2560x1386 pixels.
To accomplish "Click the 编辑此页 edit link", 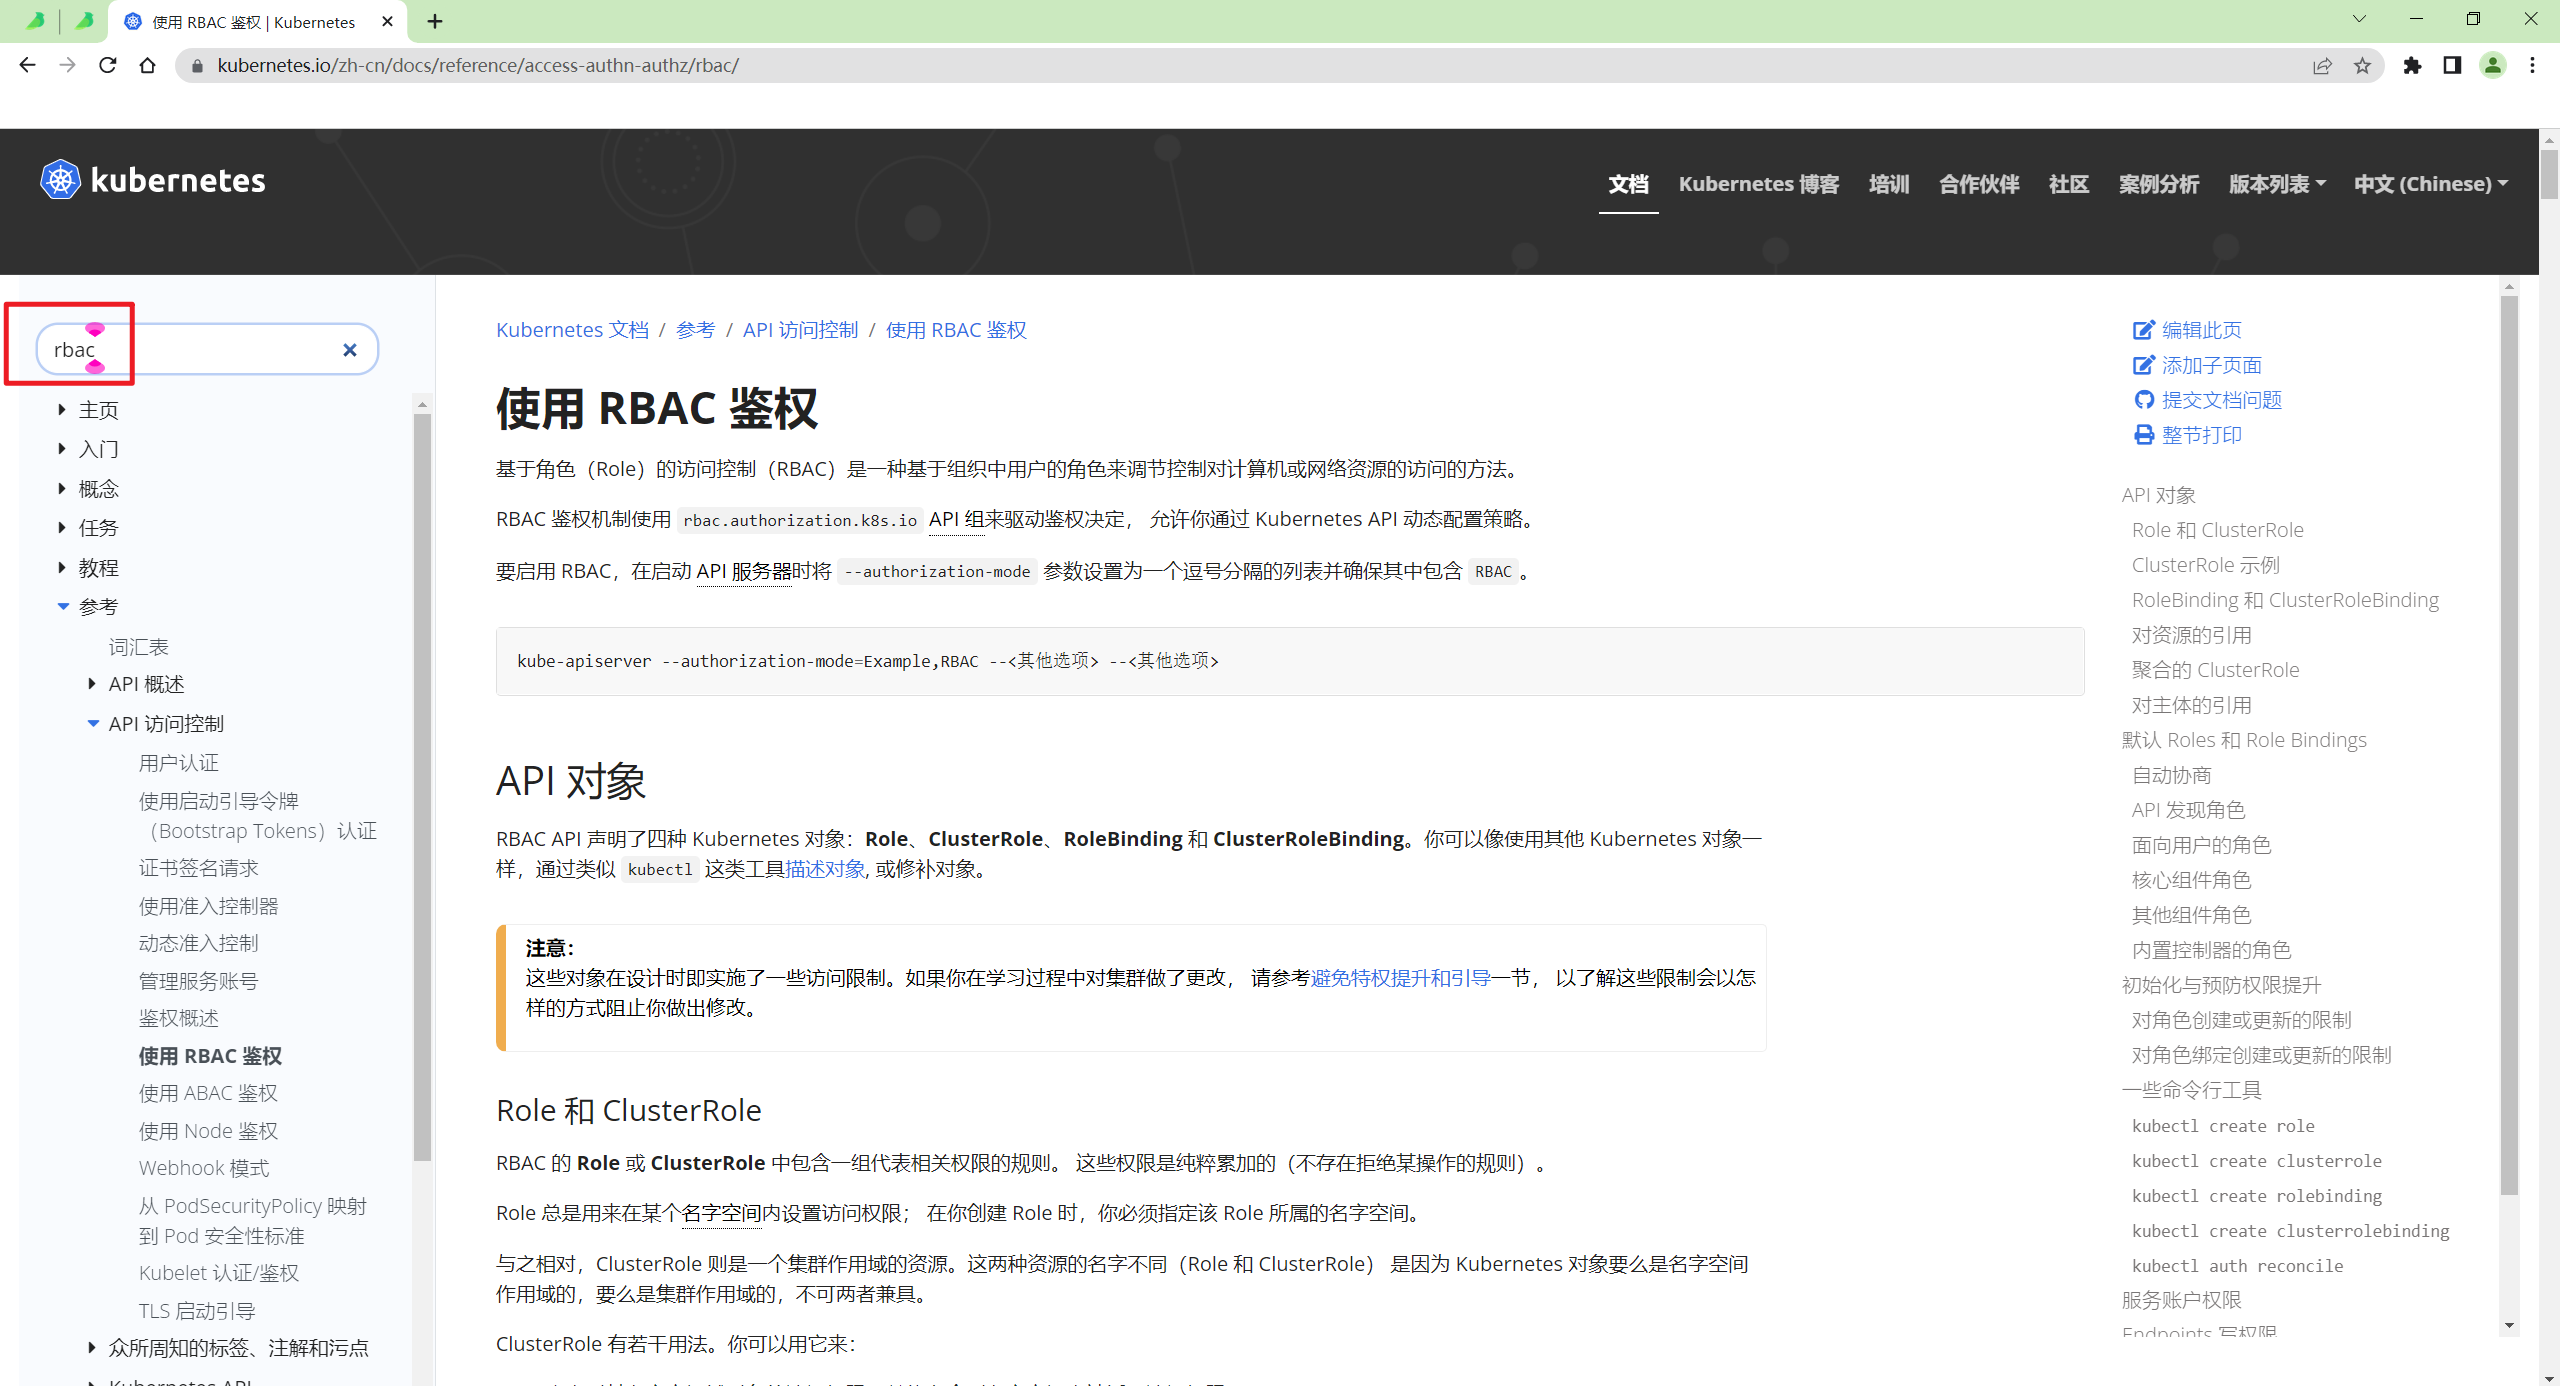I will (x=2187, y=330).
